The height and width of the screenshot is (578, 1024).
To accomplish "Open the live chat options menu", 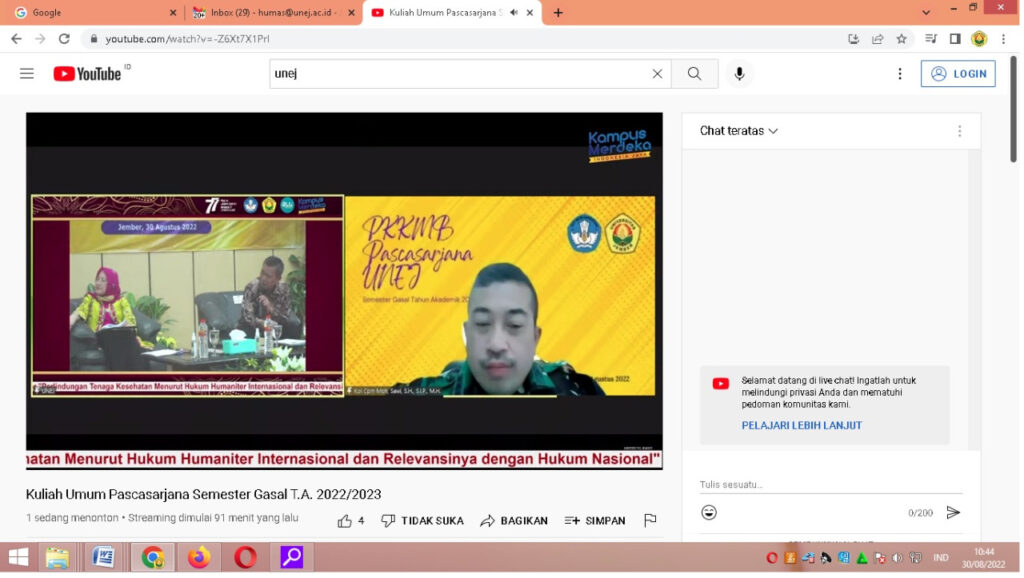I will click(x=959, y=131).
